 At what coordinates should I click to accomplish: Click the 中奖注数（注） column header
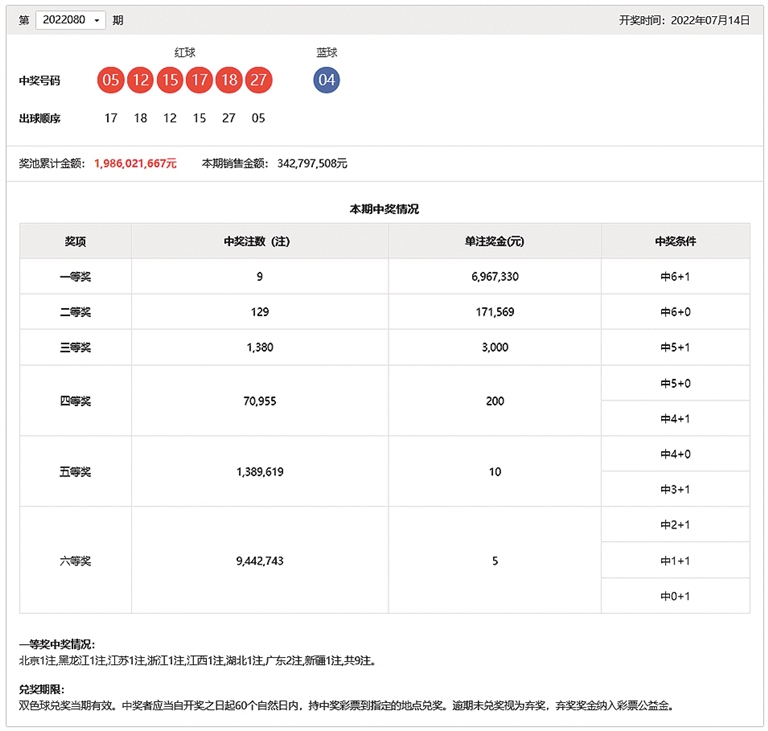click(259, 241)
